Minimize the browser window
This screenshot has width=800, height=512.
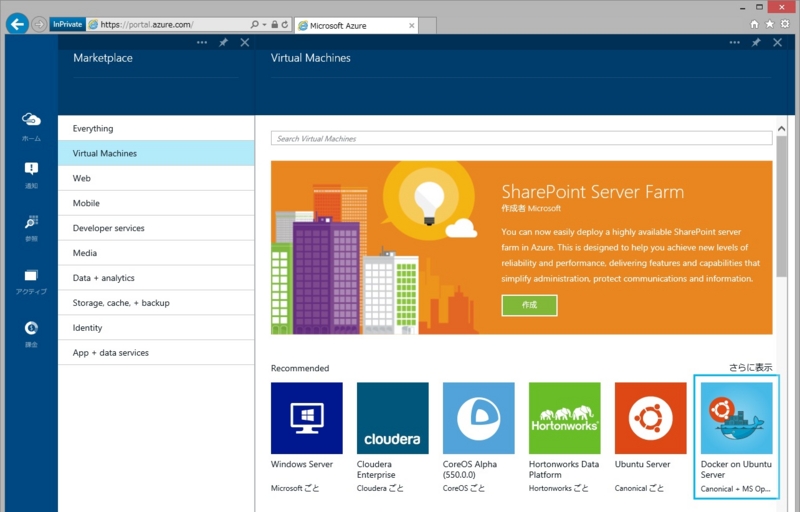[x=743, y=8]
